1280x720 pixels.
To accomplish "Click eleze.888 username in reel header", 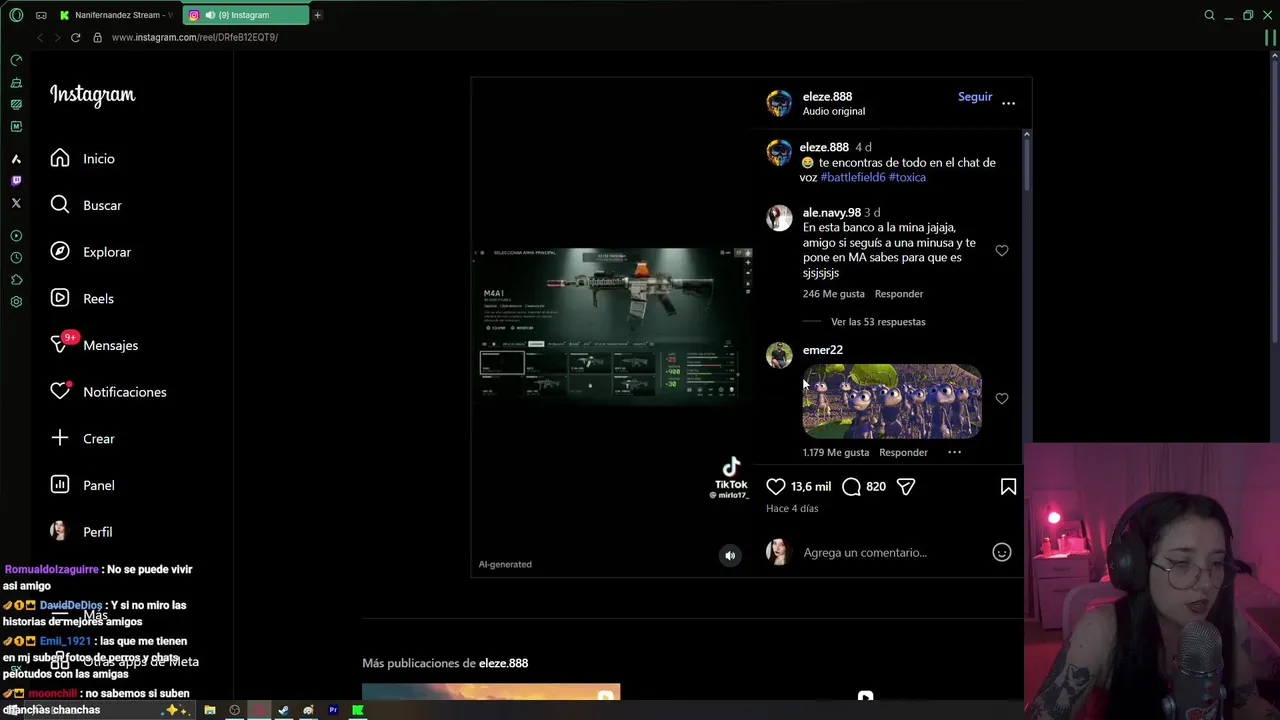I will [827, 96].
